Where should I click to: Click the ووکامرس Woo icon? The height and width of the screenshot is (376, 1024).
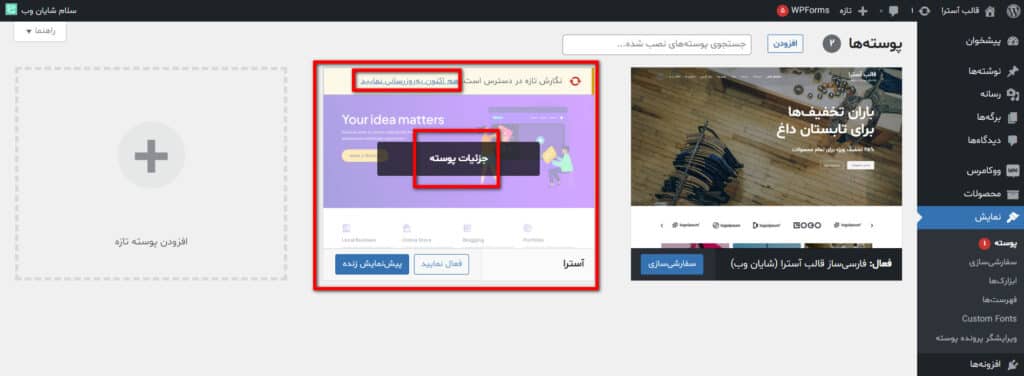coord(1012,171)
